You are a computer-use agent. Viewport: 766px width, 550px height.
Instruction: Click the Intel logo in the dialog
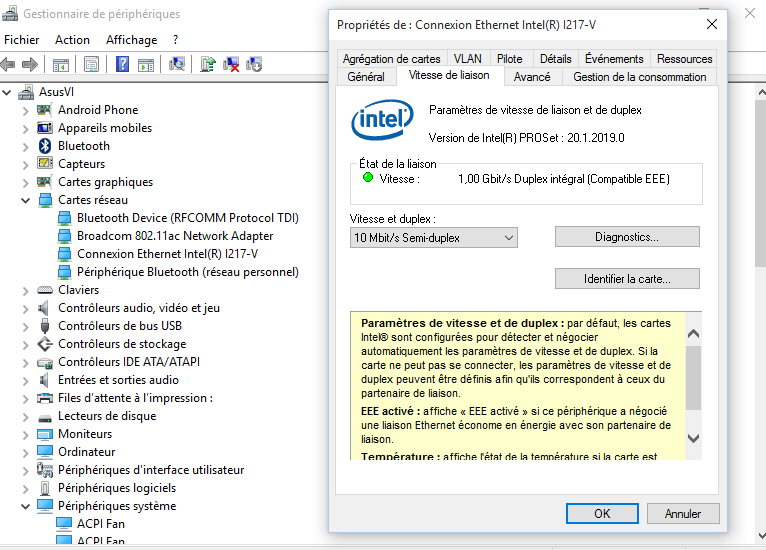[x=381, y=122]
